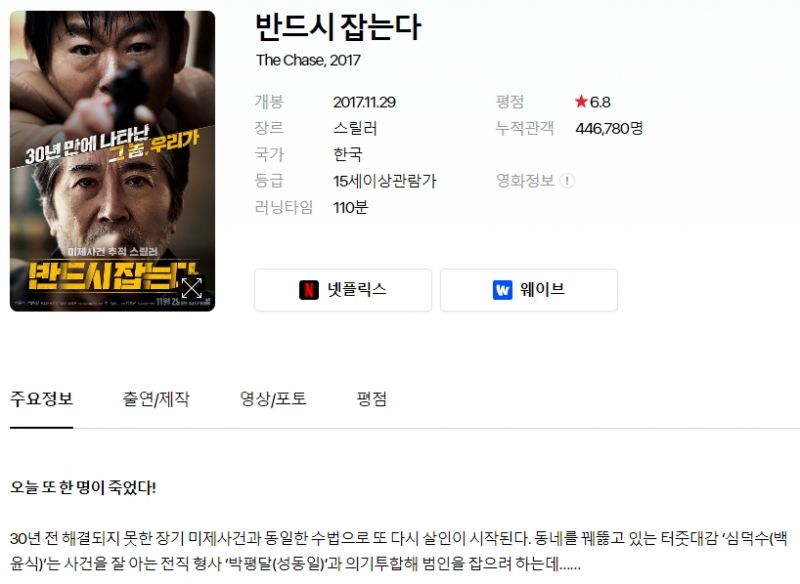Open the 출연/제작 tab
800x584 pixels.
click(x=156, y=398)
